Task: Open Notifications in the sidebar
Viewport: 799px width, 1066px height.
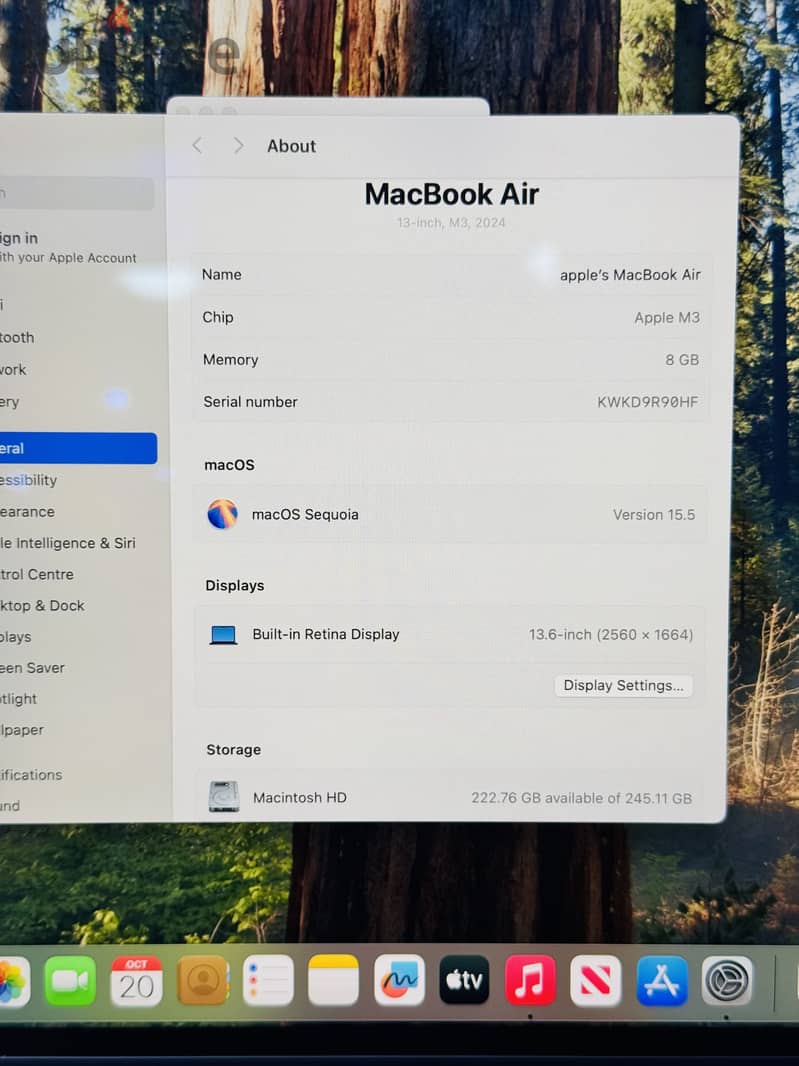Action: pos(31,774)
